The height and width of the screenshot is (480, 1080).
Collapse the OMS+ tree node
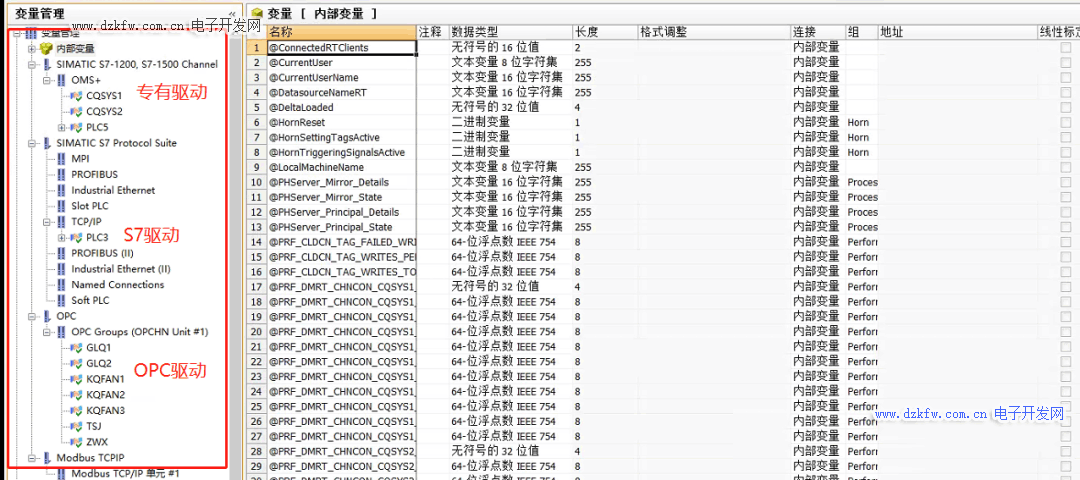[x=47, y=80]
